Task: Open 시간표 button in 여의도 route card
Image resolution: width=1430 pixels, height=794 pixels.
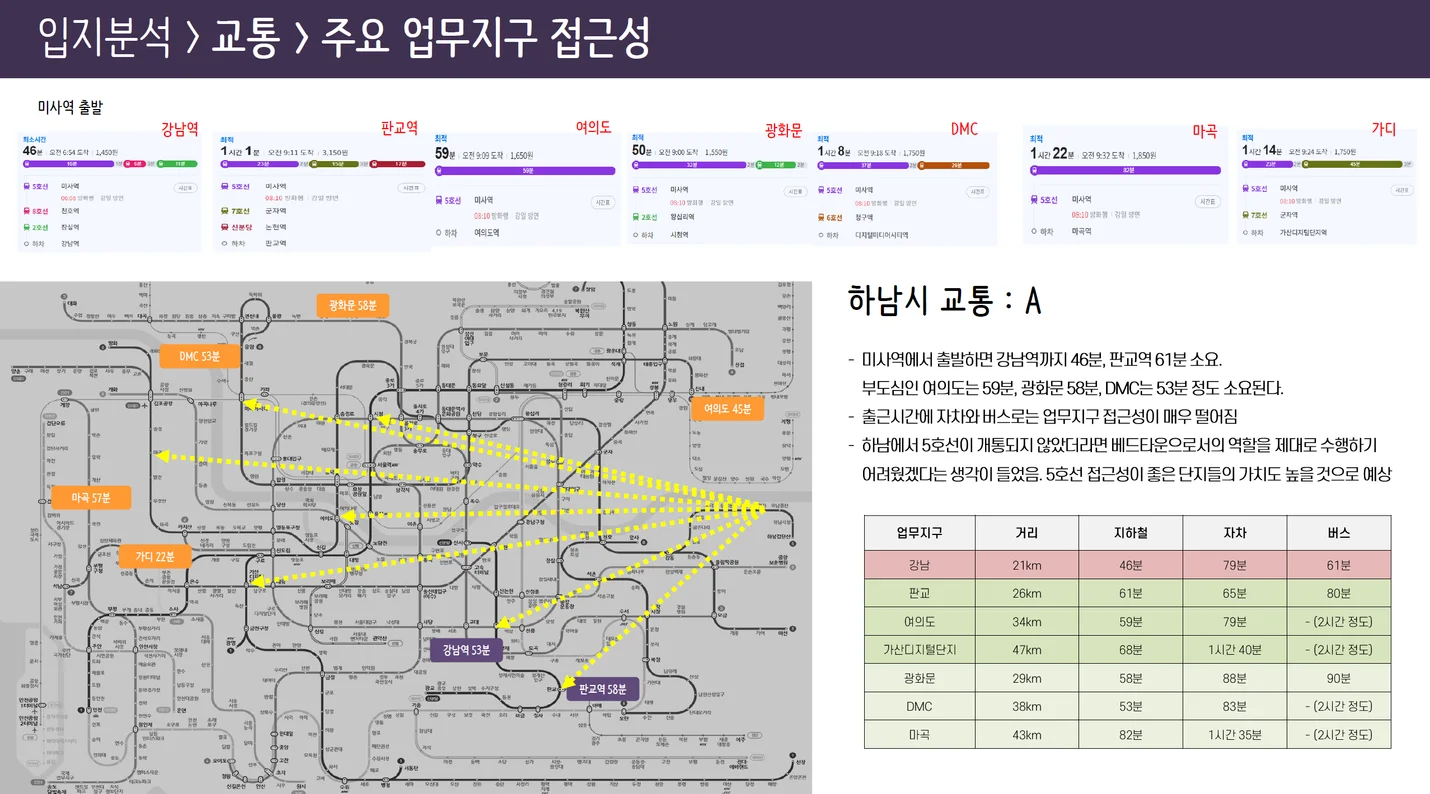Action: (602, 202)
